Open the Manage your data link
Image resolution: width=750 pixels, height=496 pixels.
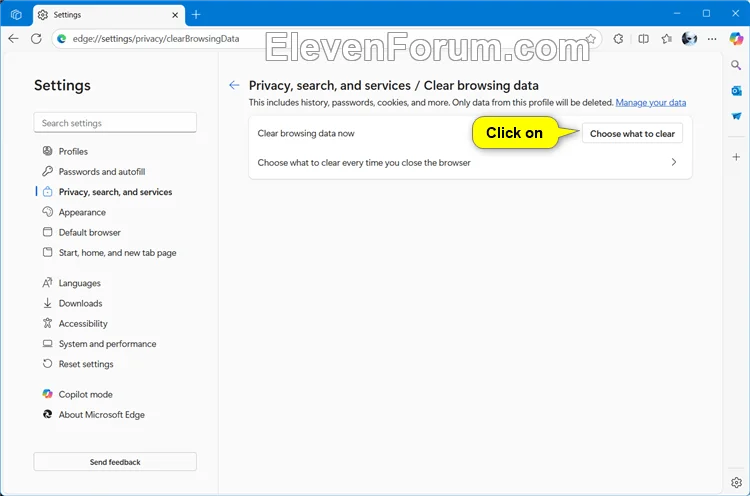pos(651,102)
